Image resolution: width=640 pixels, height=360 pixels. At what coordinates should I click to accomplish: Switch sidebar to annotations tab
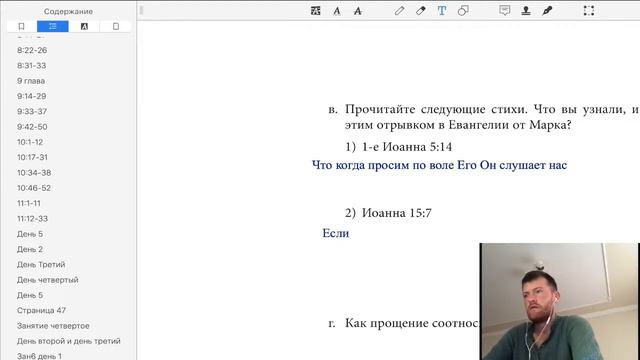(x=84, y=27)
